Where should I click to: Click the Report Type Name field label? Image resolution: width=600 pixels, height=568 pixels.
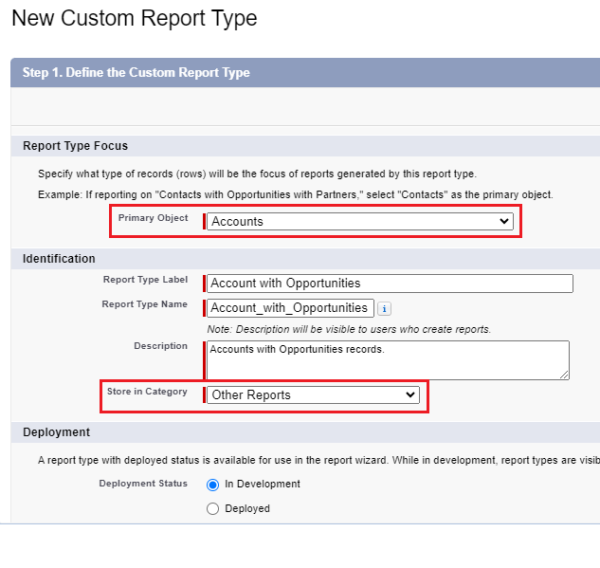click(144, 304)
